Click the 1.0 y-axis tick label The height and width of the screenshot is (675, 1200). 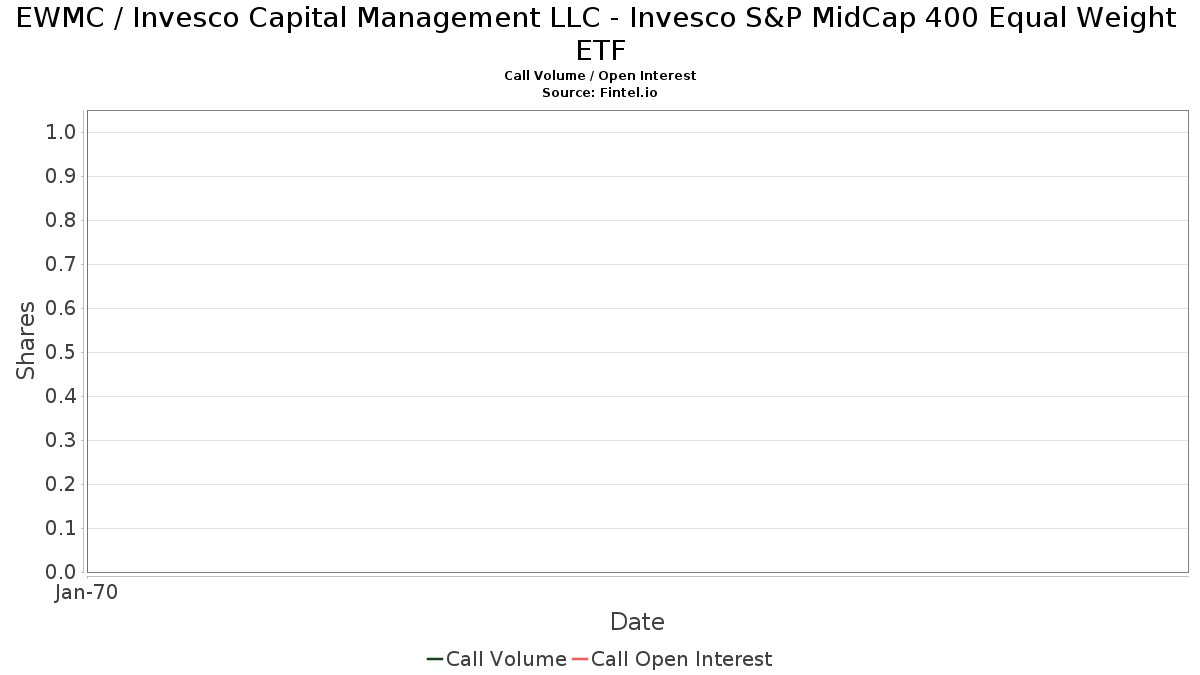pyautogui.click(x=61, y=132)
